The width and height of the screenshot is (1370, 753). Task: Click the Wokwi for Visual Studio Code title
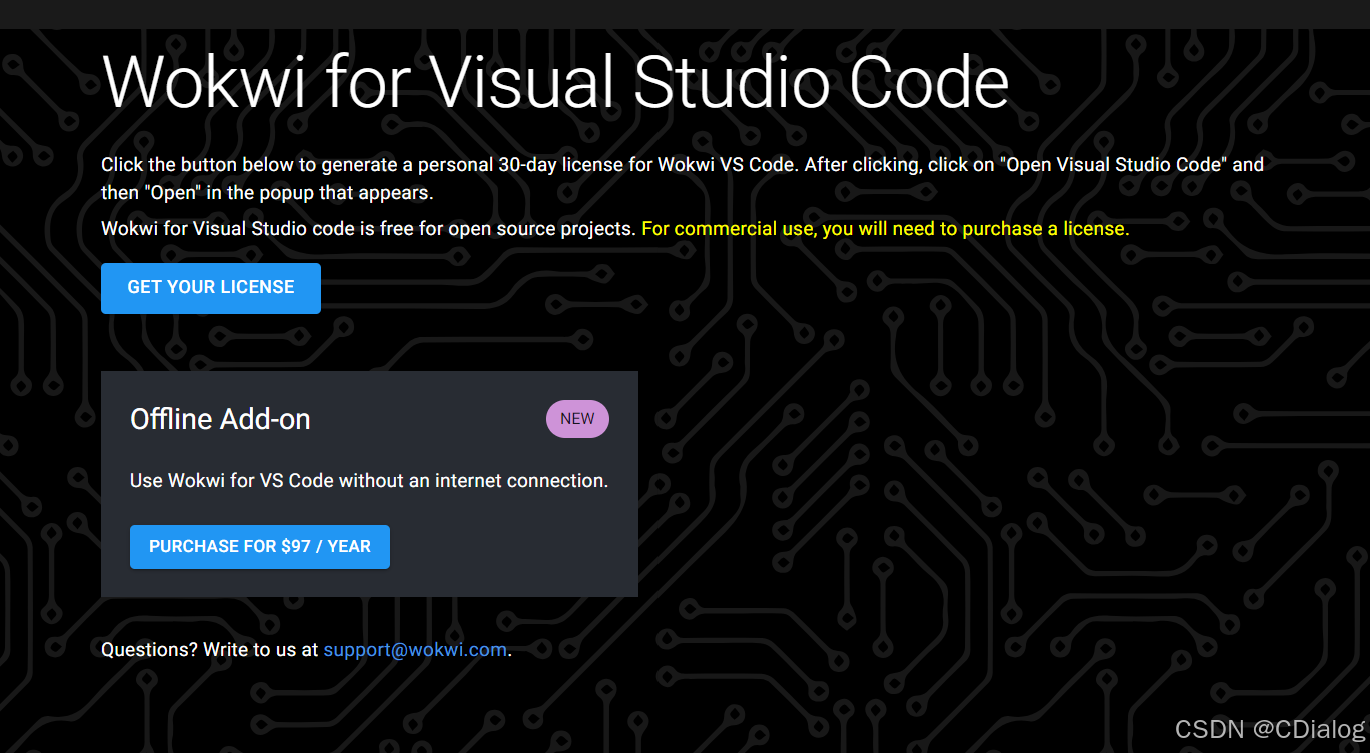click(x=555, y=82)
